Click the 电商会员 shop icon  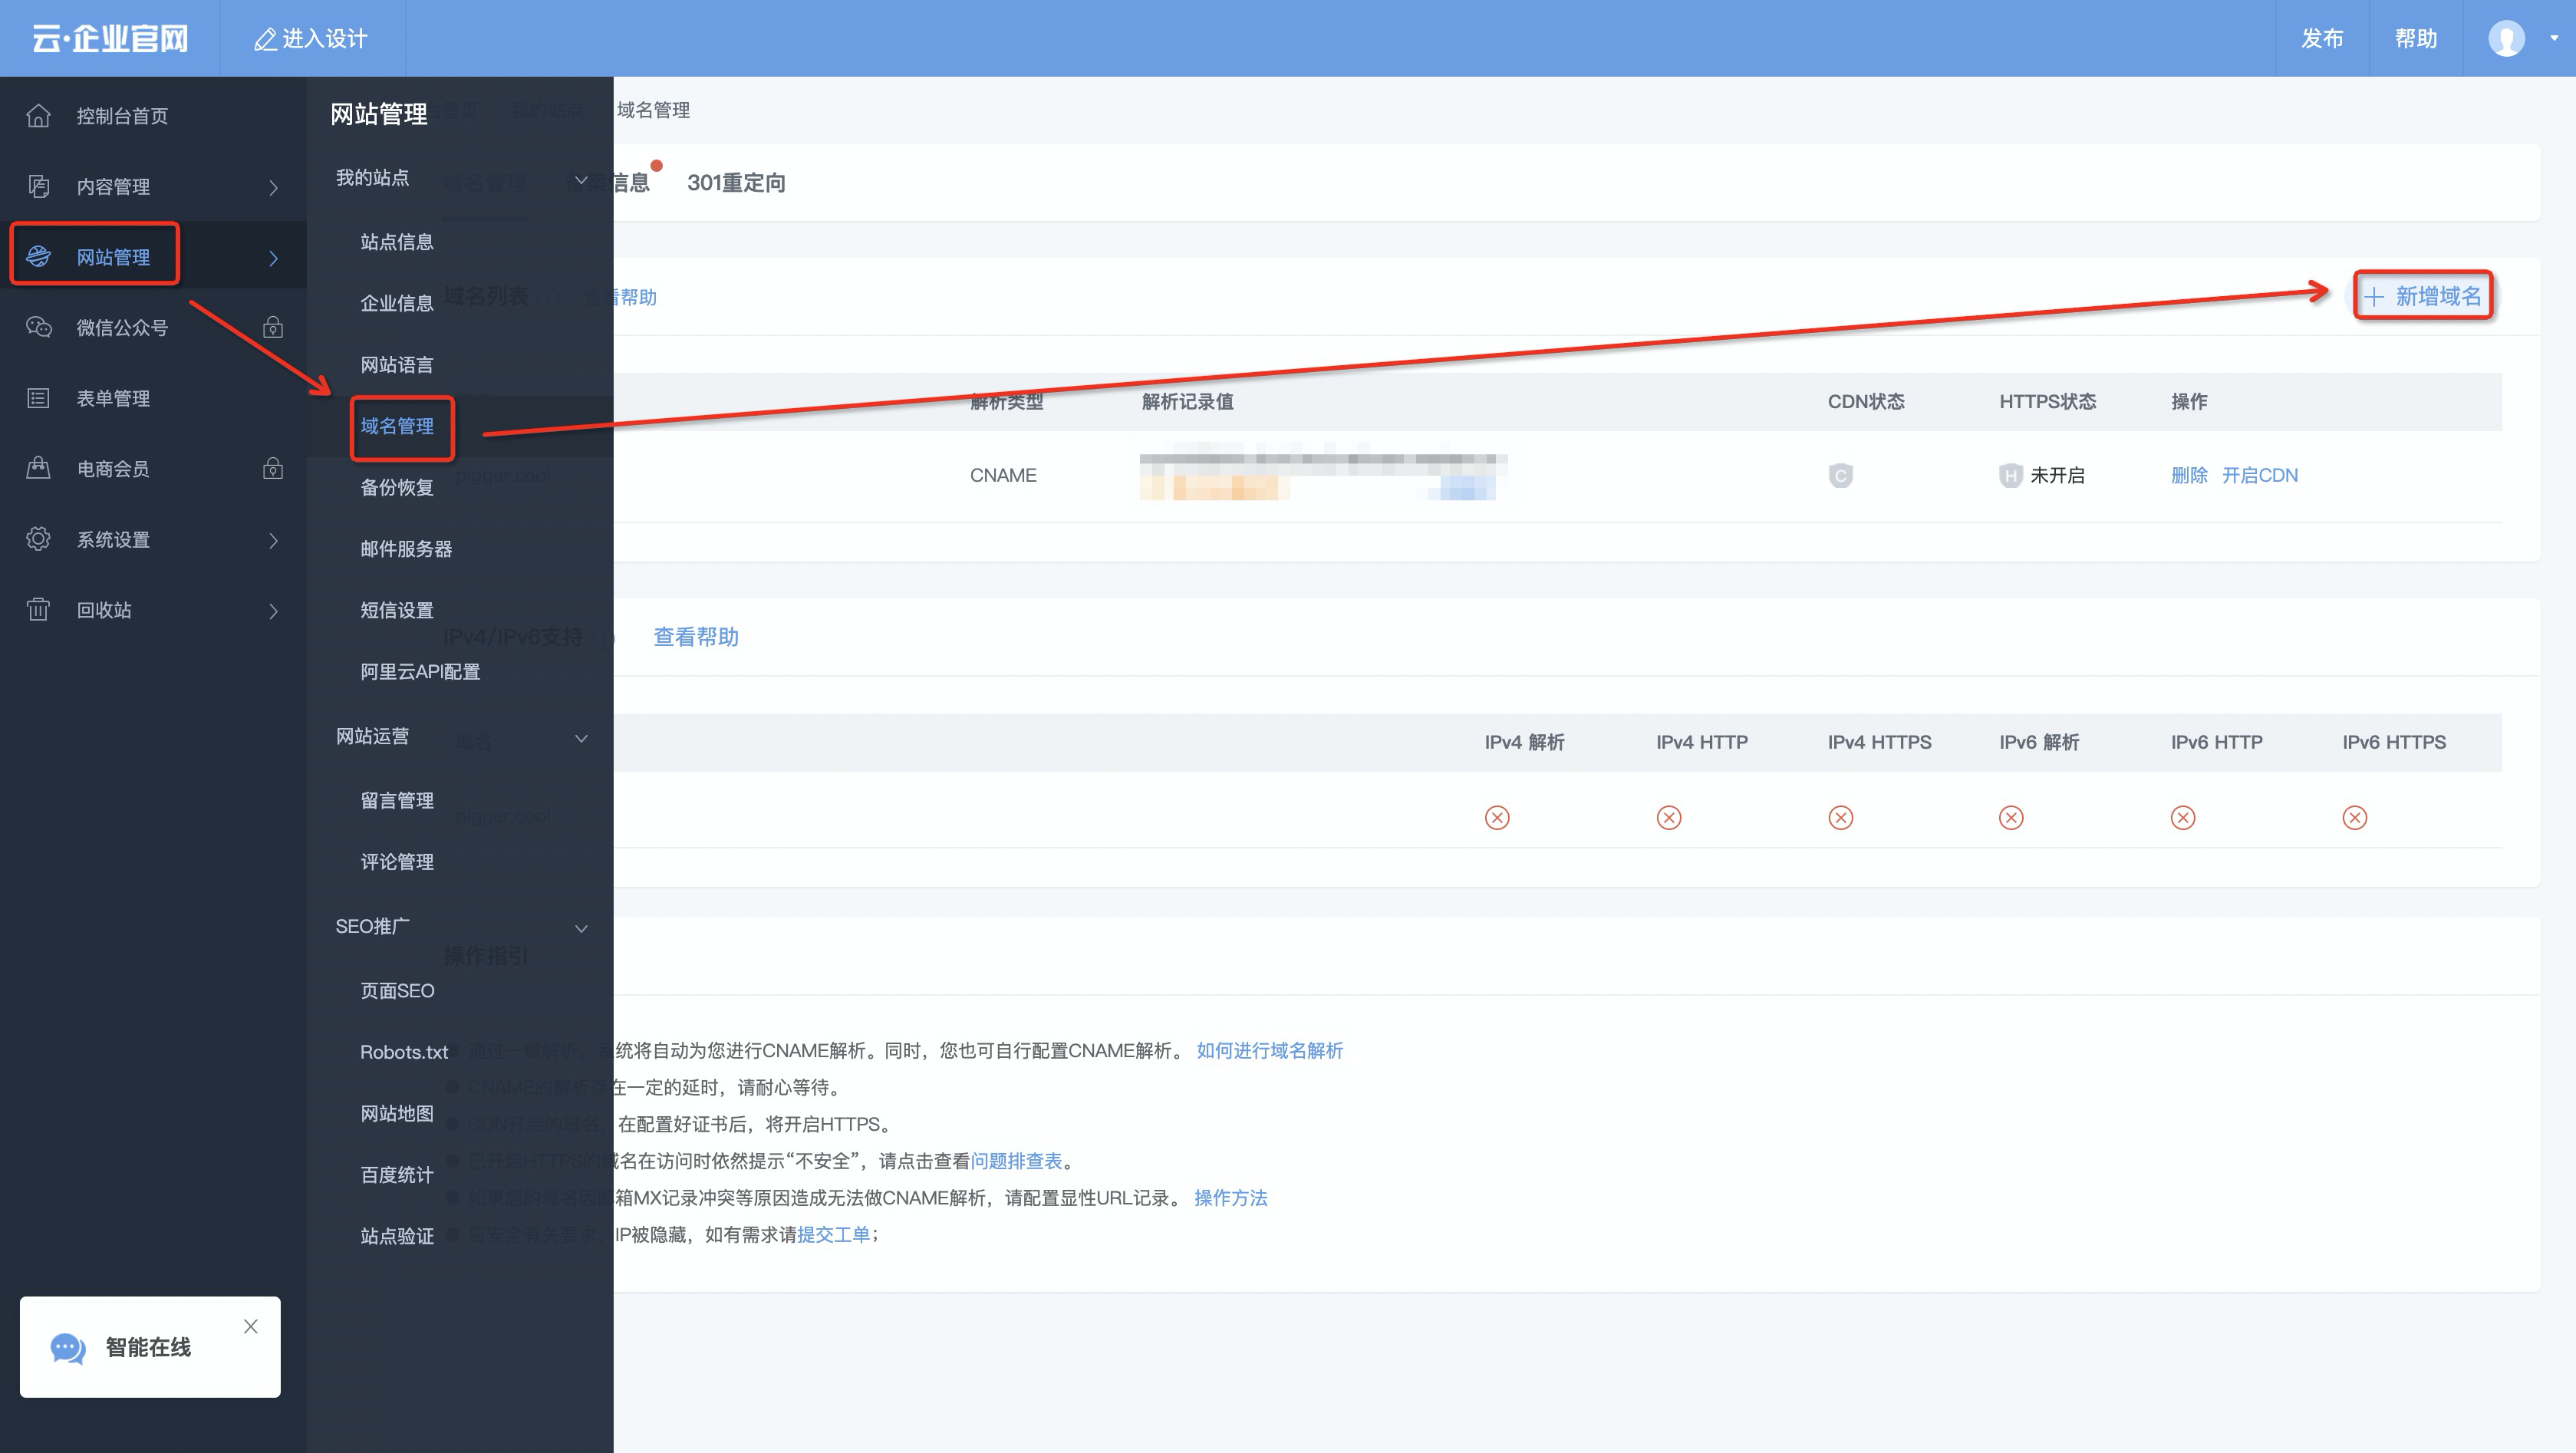(x=38, y=468)
